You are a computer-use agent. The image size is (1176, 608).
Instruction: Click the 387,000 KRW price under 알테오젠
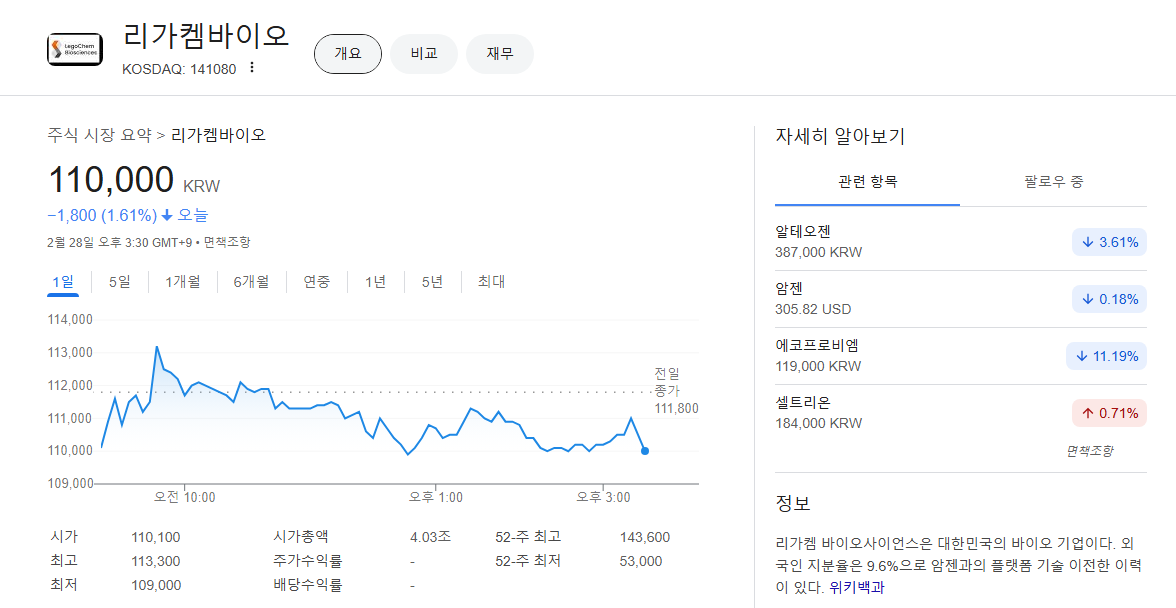click(819, 253)
